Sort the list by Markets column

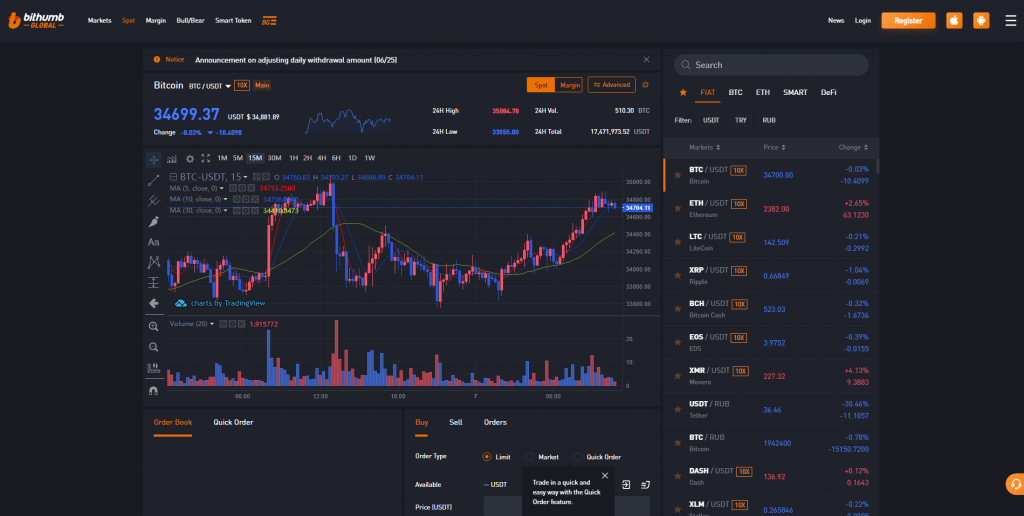coord(705,148)
